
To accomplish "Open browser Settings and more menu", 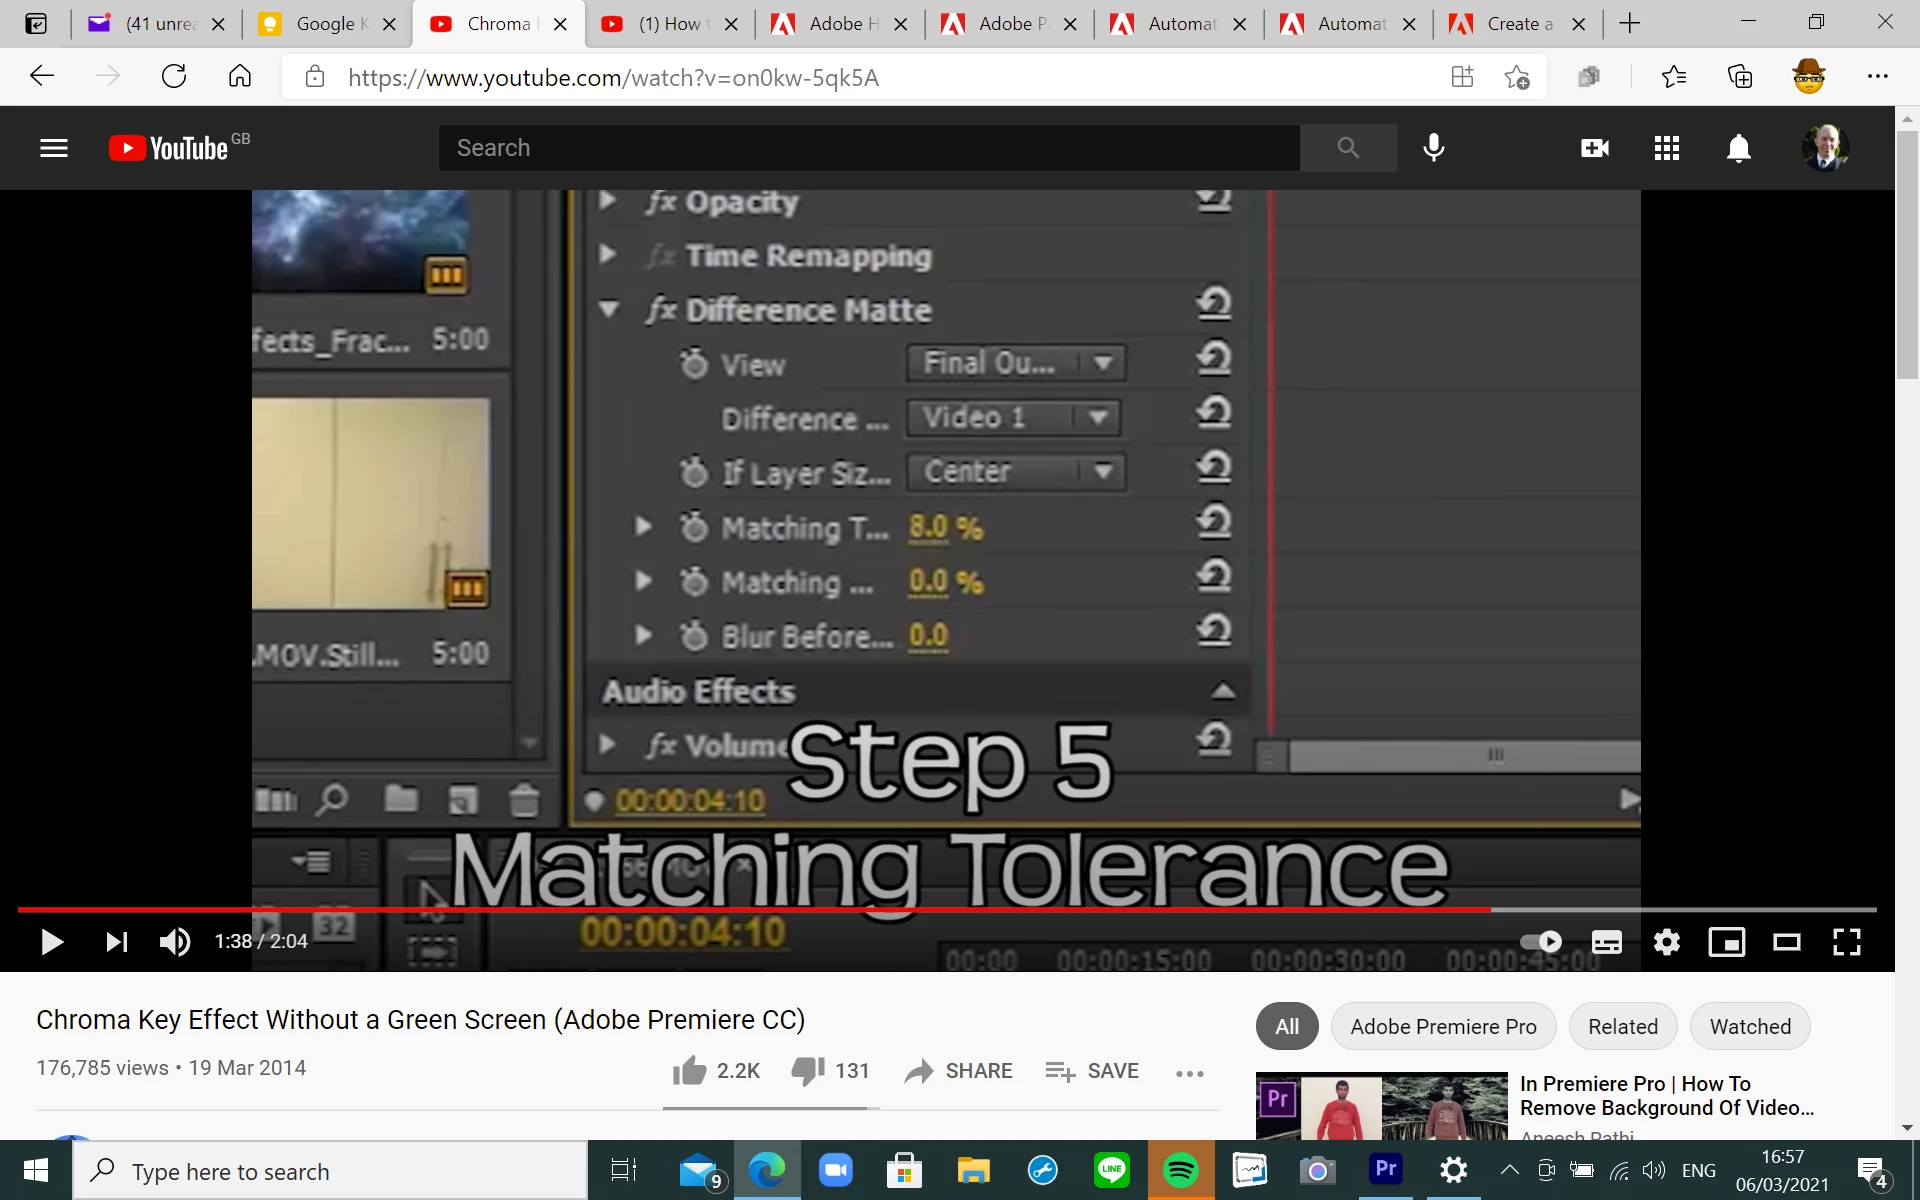I will [x=1877, y=77].
